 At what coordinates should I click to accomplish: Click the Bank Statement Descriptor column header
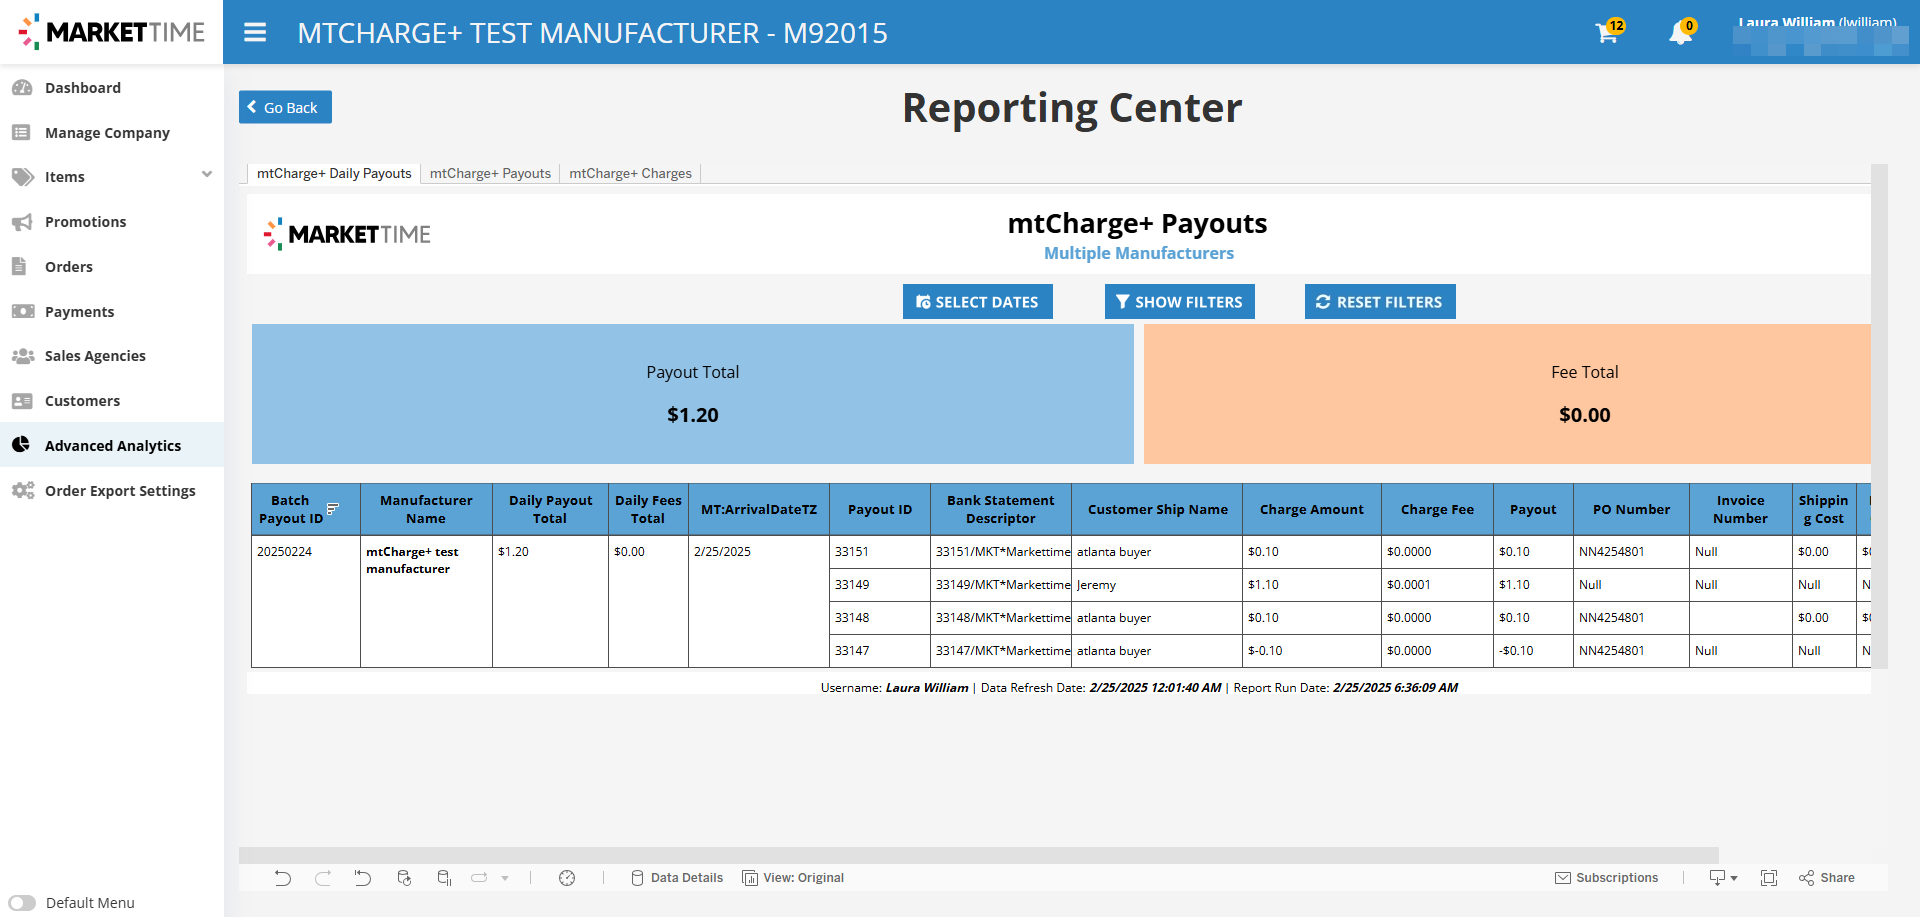(1001, 509)
